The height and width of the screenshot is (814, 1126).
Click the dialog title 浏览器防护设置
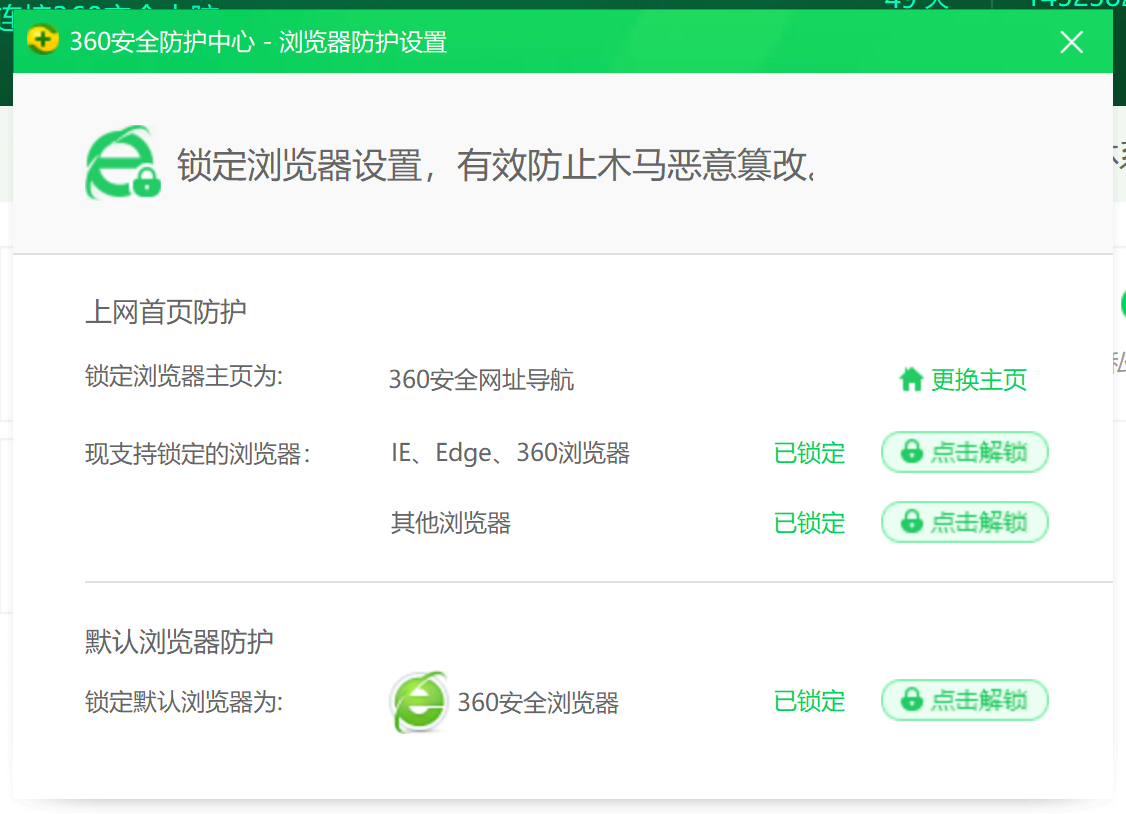click(363, 42)
